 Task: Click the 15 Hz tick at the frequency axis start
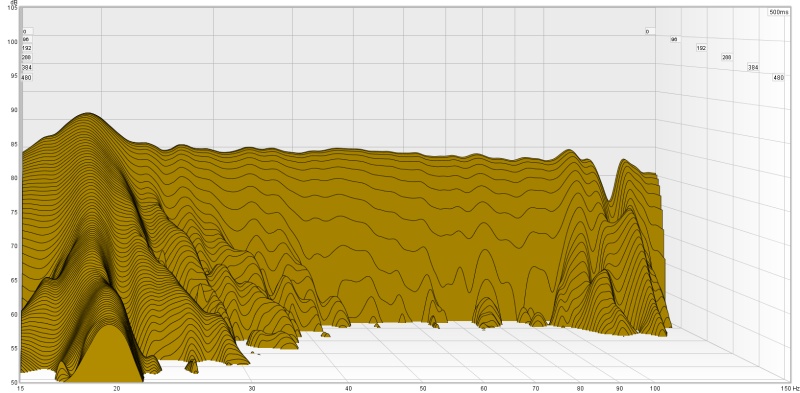pos(21,388)
